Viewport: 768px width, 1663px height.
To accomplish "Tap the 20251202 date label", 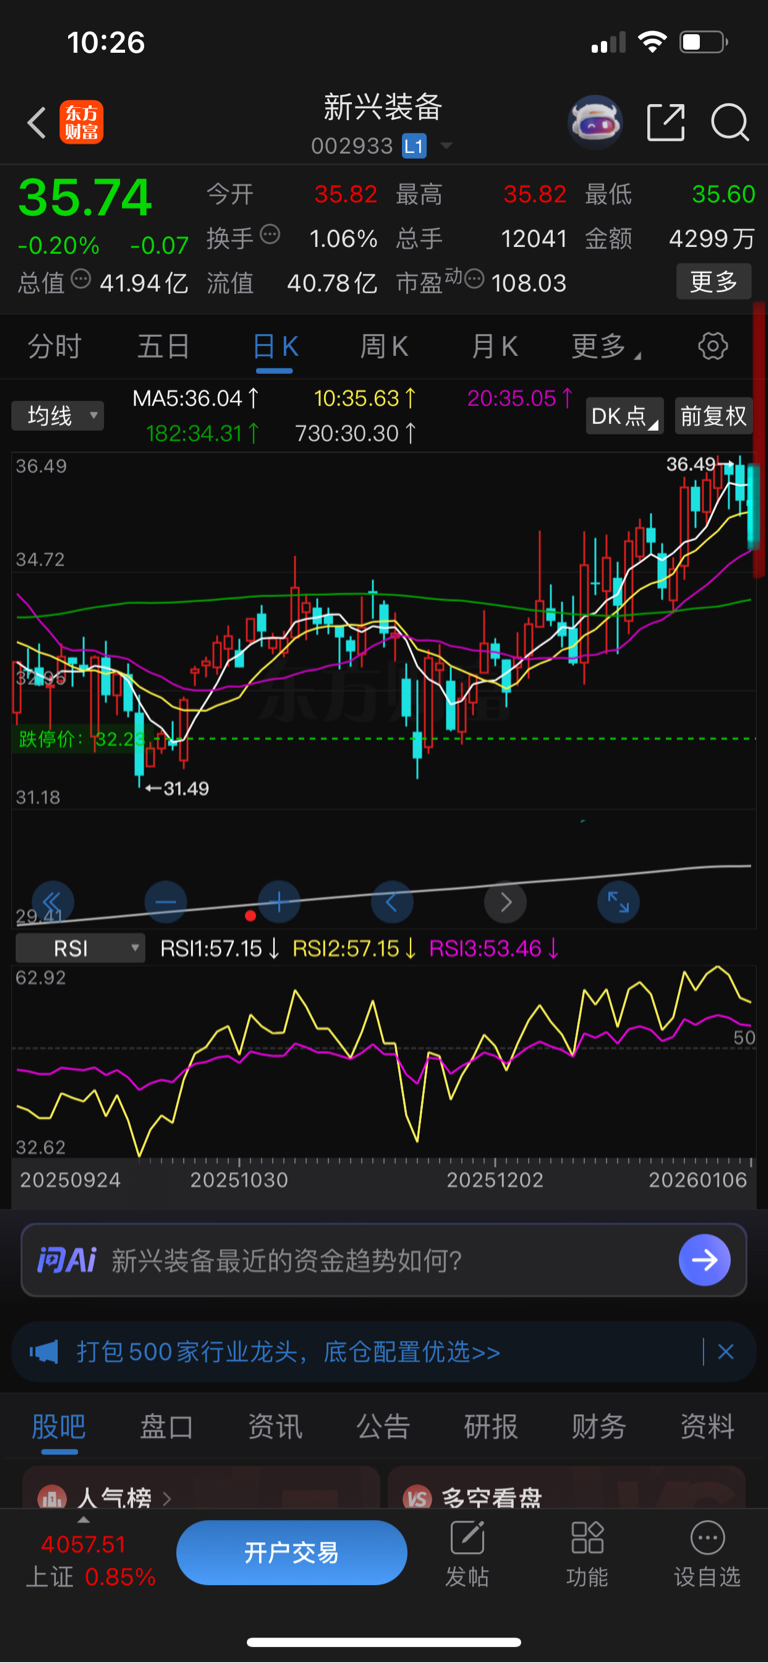I will (x=495, y=1180).
